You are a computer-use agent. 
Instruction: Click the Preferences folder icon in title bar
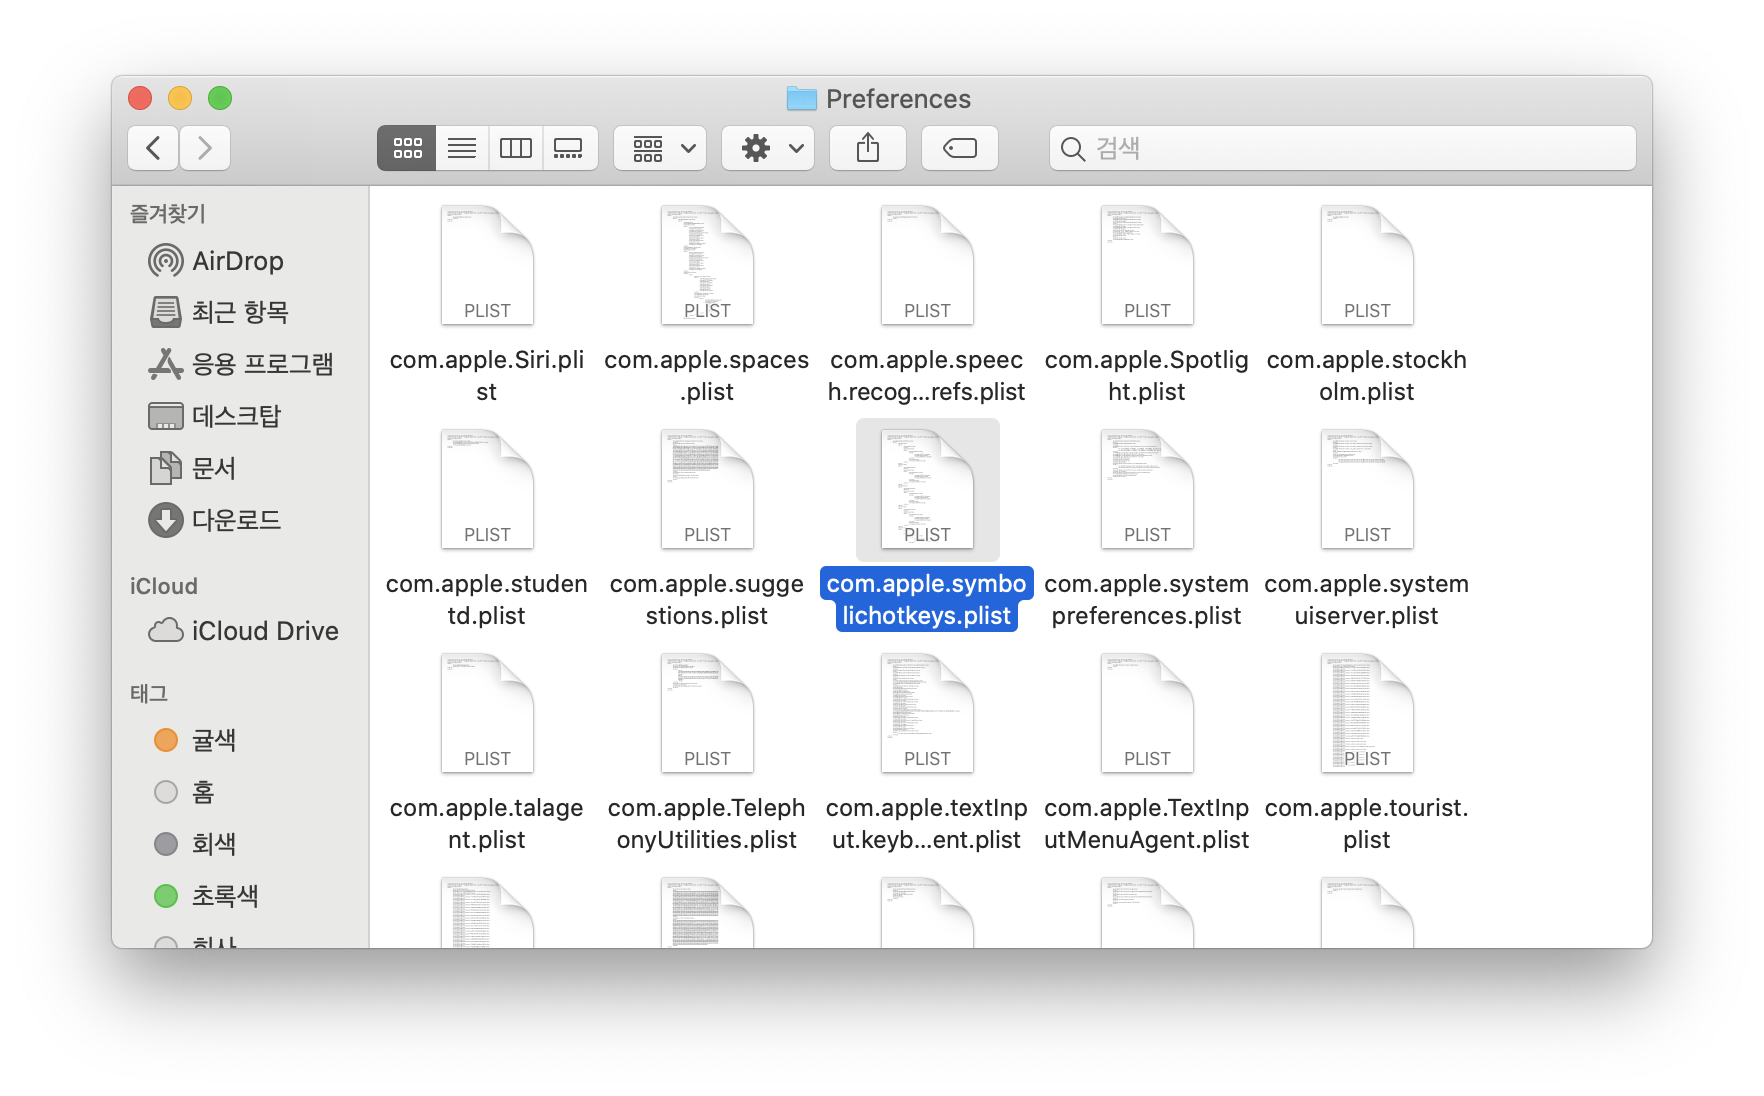coord(801,98)
